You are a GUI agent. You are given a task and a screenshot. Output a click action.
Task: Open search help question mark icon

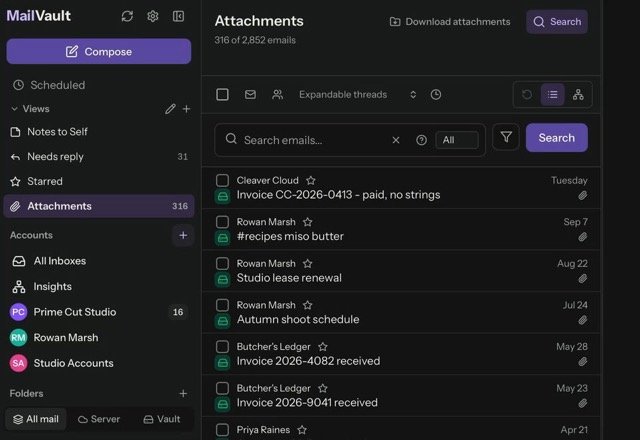tap(421, 140)
